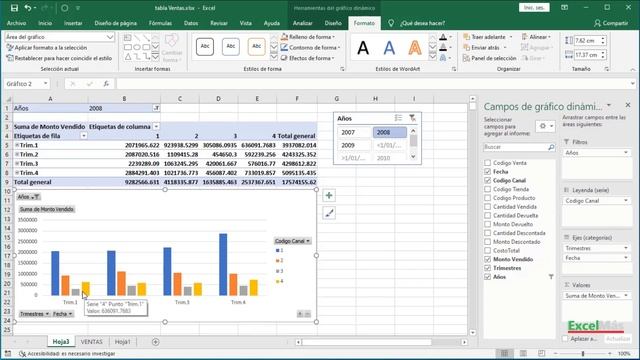Expand Trim.1 row group
Image resolution: width=640 pixels, height=360 pixels.
point(17,145)
